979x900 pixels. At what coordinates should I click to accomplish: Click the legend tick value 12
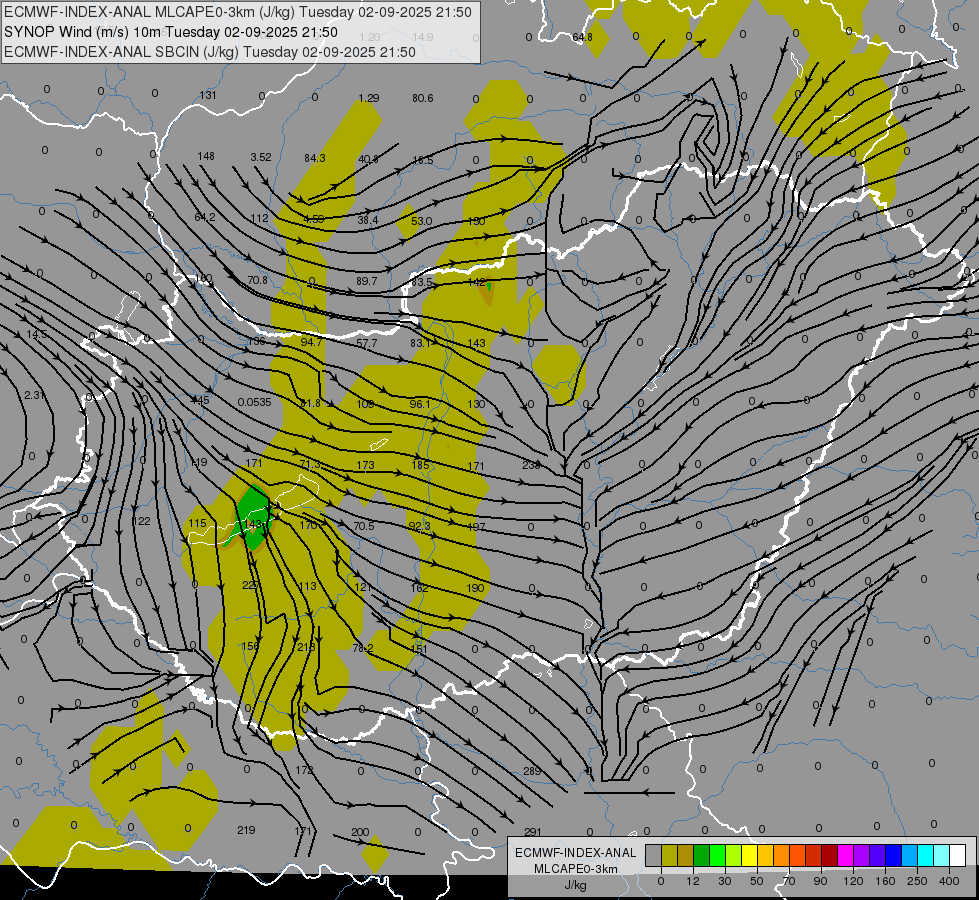[692, 881]
